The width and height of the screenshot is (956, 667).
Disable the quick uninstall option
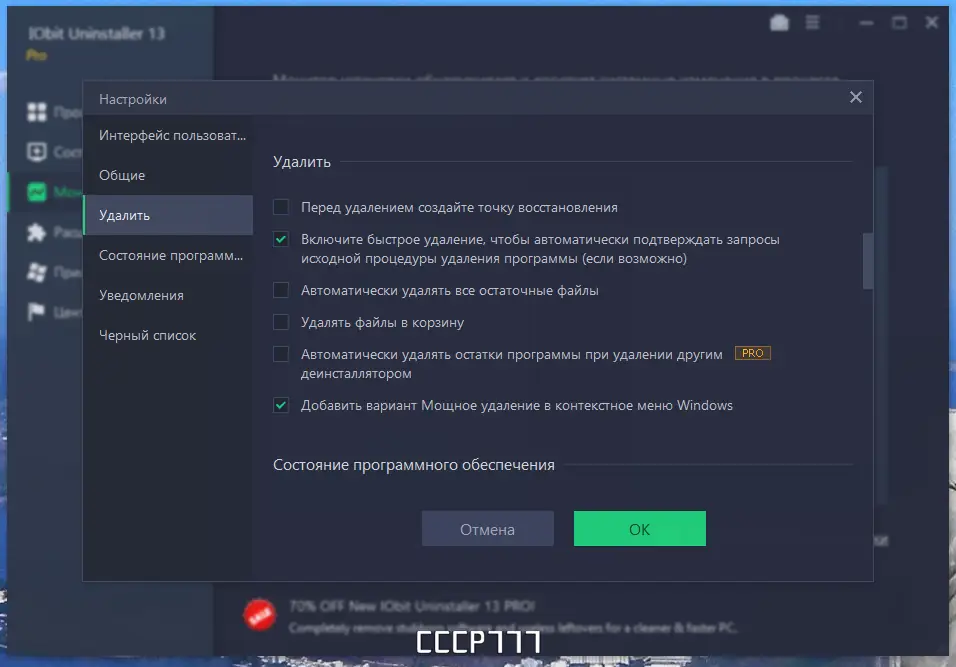click(282, 240)
